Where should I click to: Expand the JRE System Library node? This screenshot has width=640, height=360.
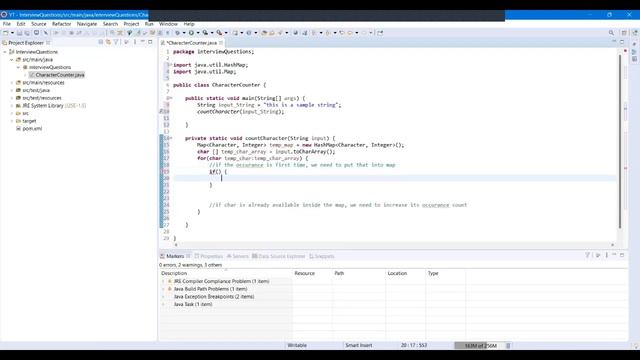(12, 106)
